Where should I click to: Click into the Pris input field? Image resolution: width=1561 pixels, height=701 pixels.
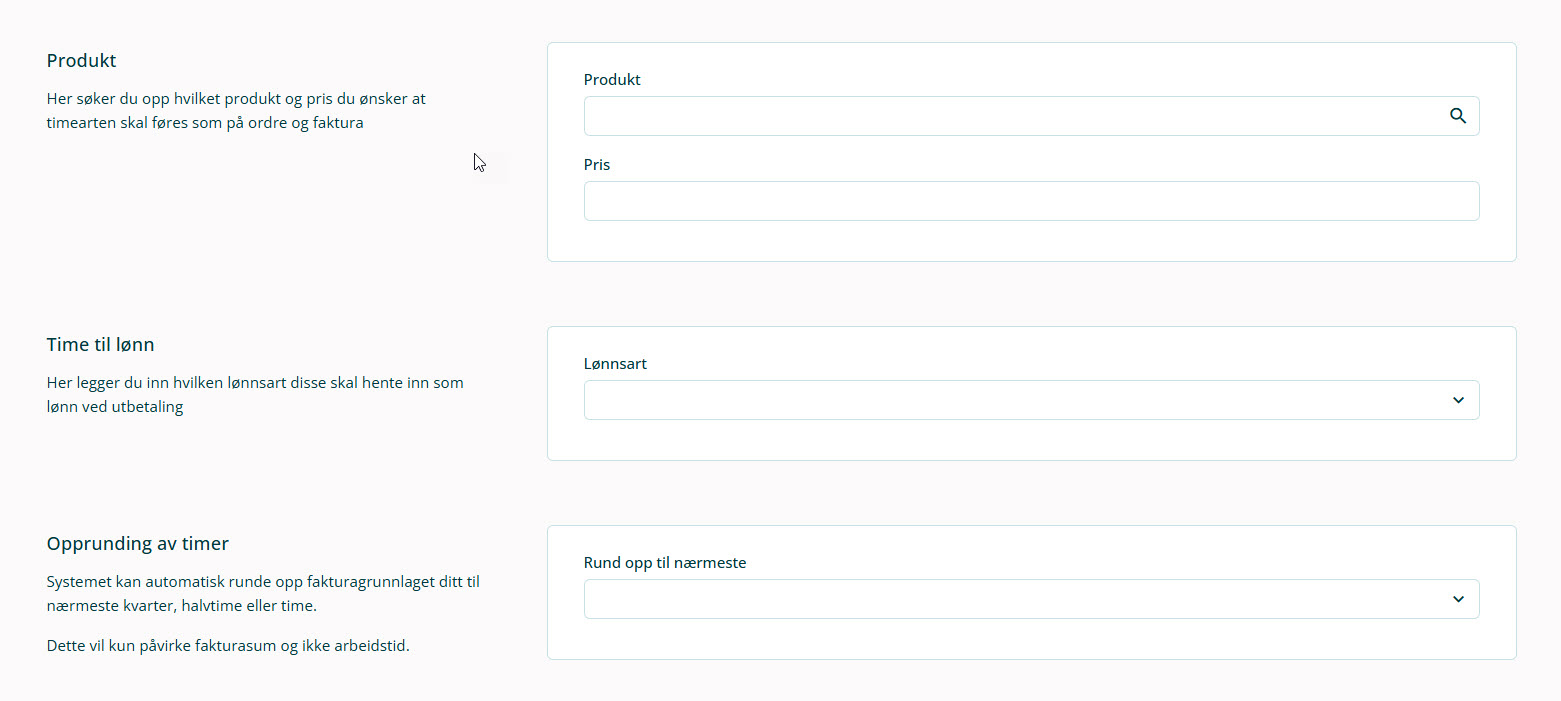pos(1030,201)
